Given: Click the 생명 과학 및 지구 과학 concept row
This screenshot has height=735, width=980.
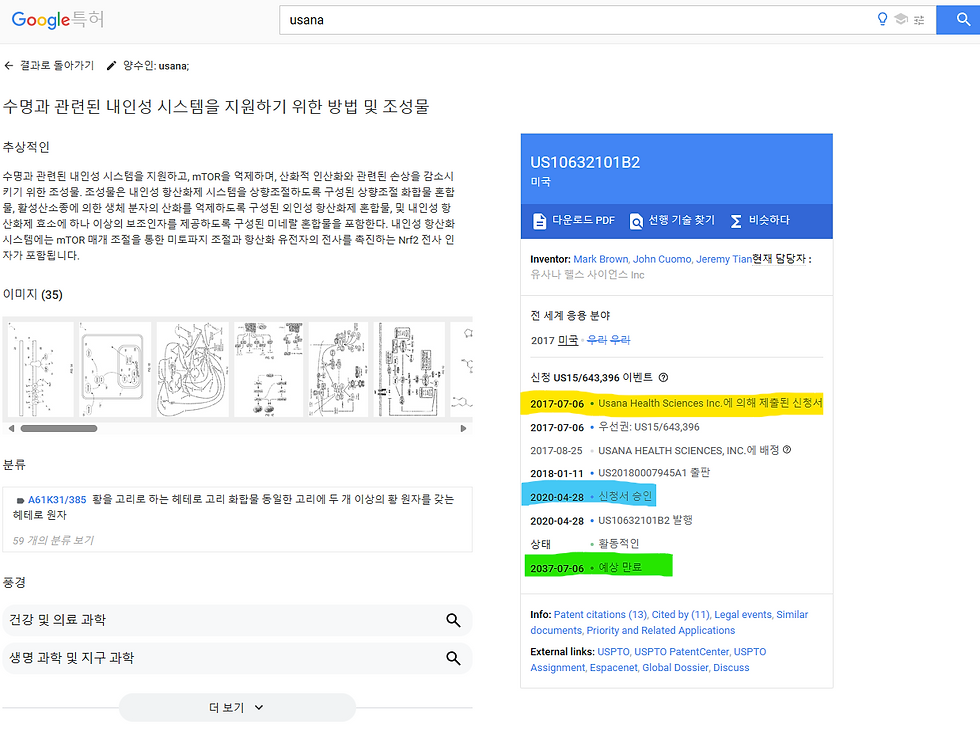Looking at the screenshot, I should pyautogui.click(x=237, y=658).
